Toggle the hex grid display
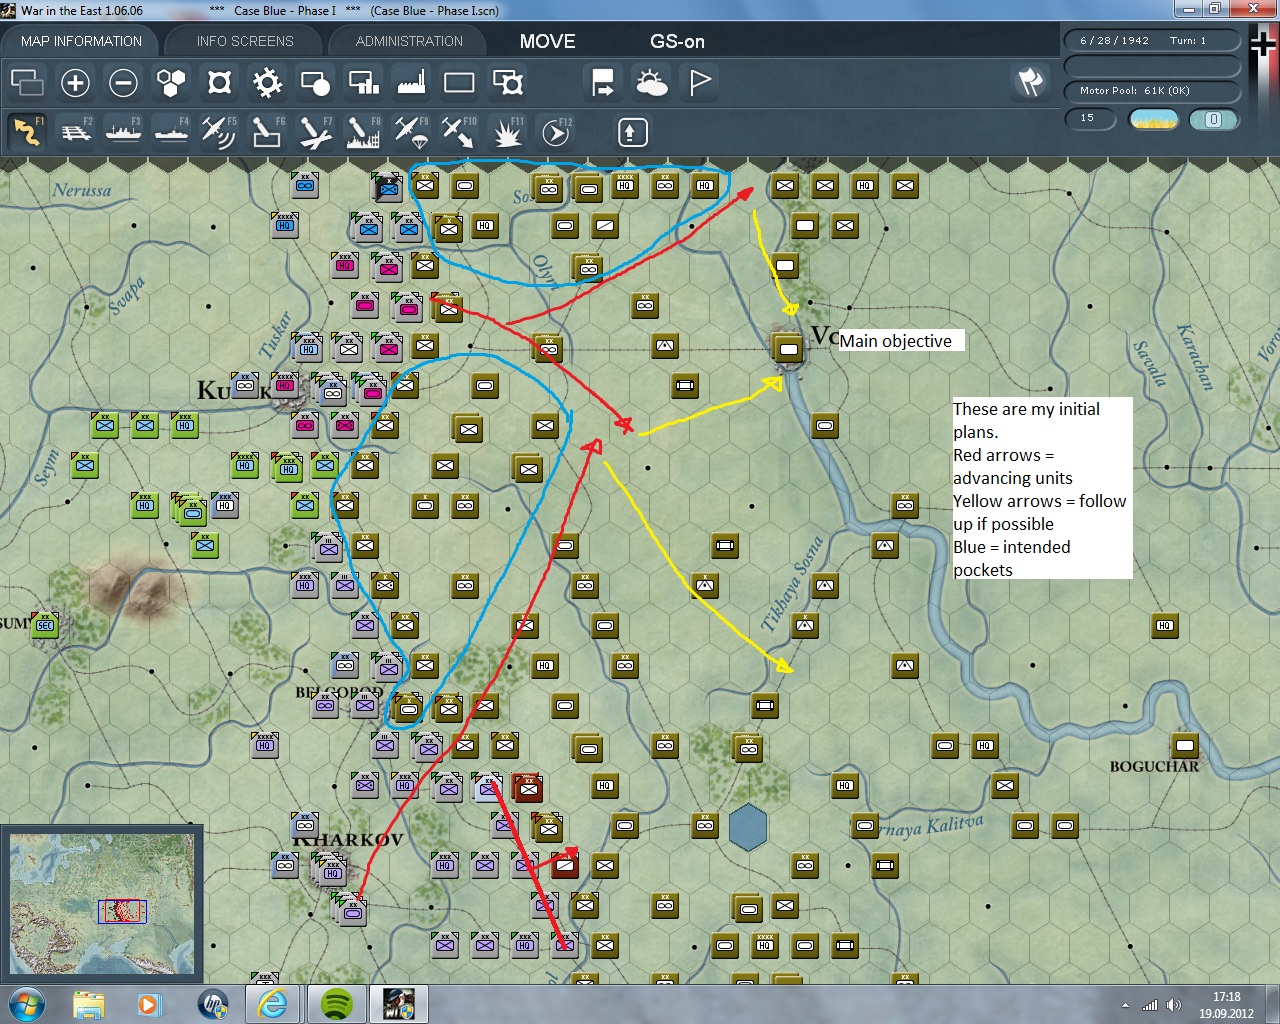The height and width of the screenshot is (1024, 1280). [171, 82]
